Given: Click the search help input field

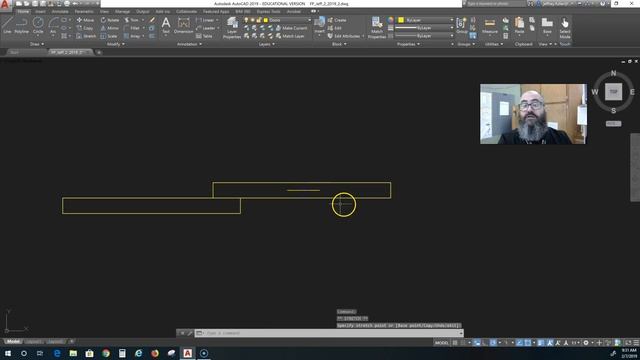Looking at the screenshot, I should pos(496,4).
